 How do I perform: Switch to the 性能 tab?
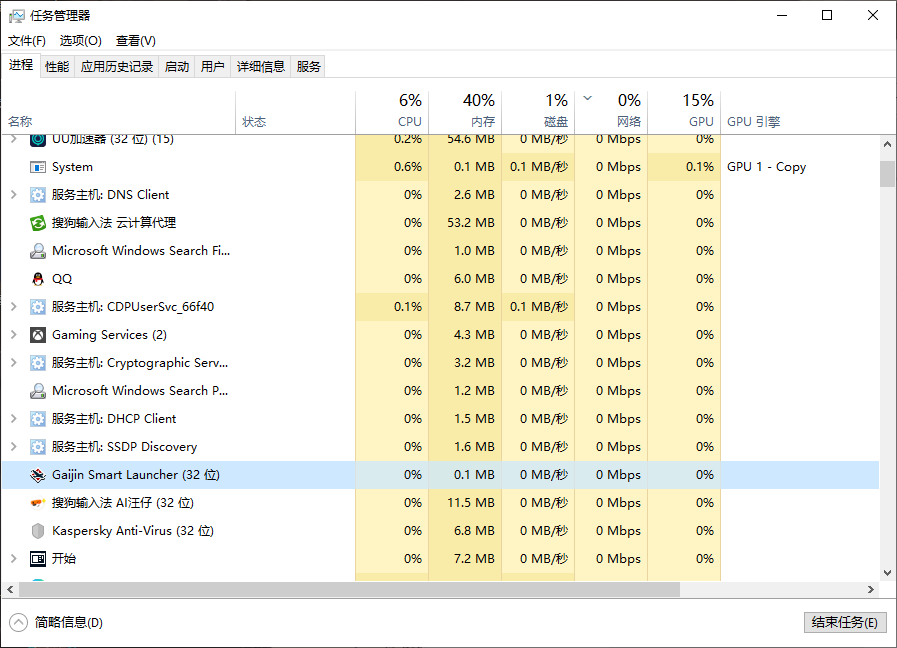tap(57, 67)
